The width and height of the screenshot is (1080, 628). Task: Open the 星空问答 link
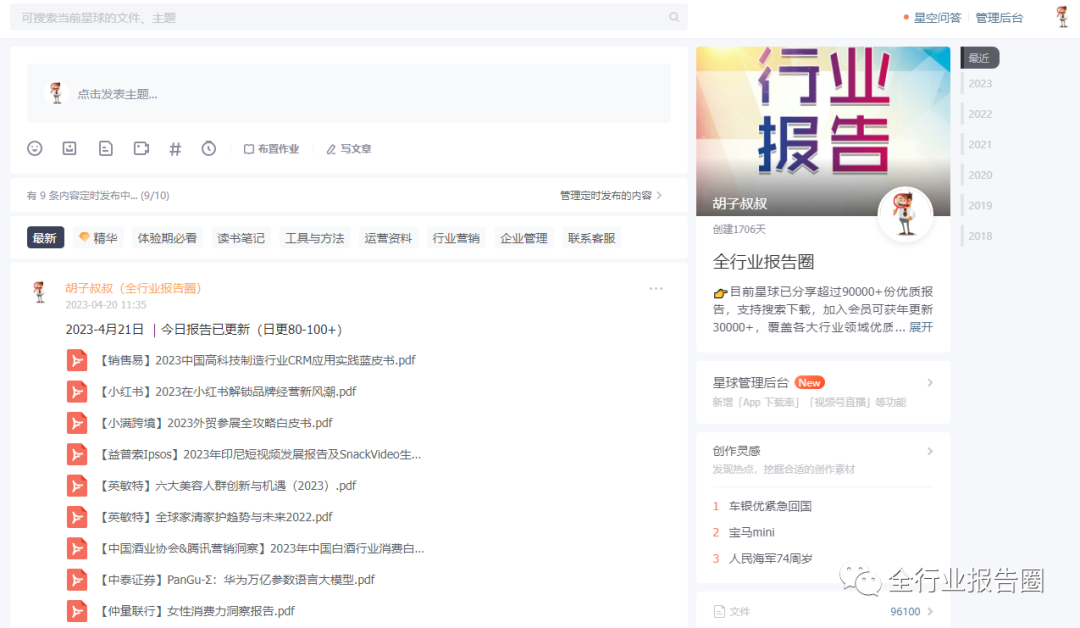pyautogui.click(x=937, y=18)
